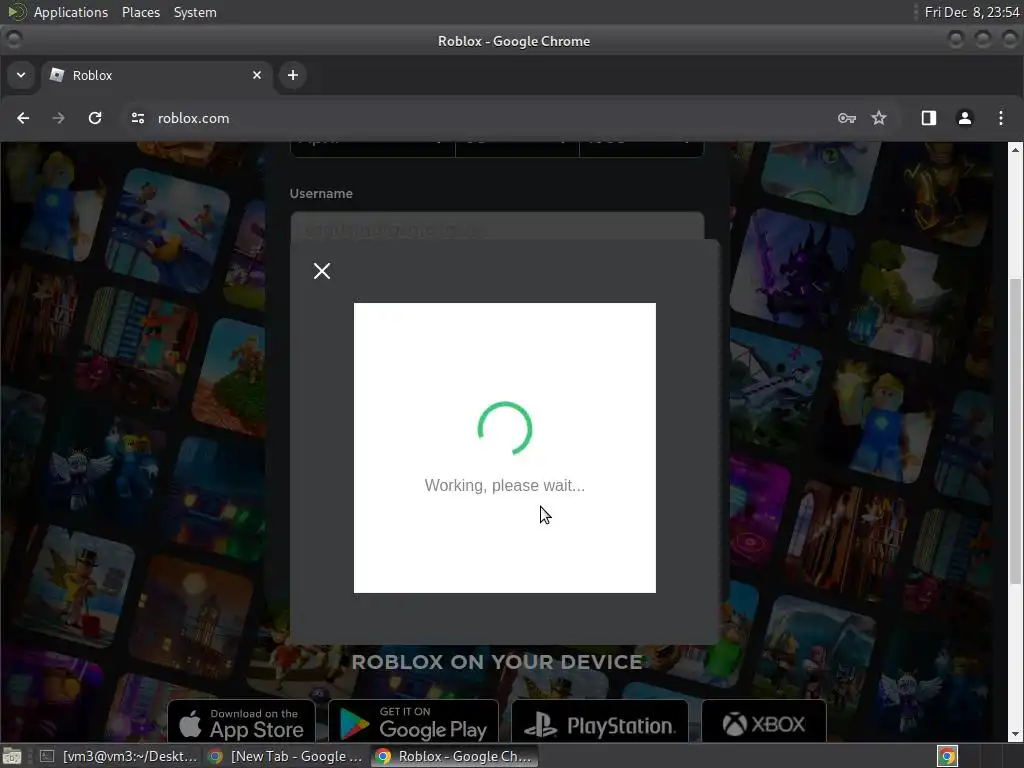Go back with Chrome's back arrow
The height and width of the screenshot is (768, 1024).
23,118
